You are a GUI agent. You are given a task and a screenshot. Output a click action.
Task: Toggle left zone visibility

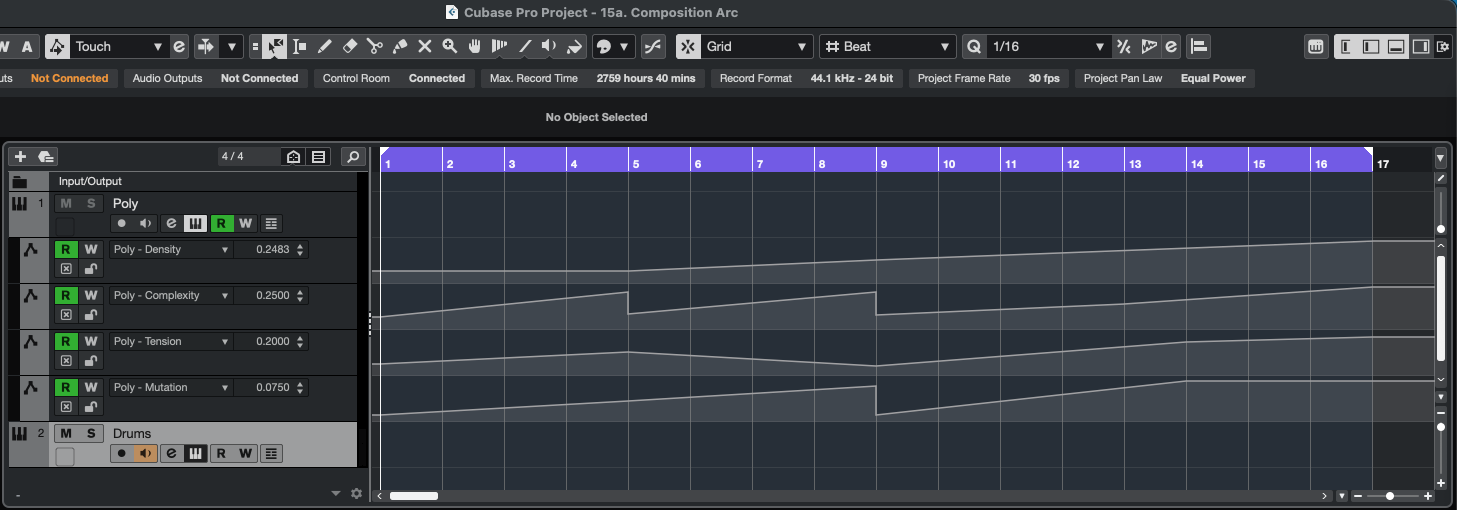coord(1371,46)
